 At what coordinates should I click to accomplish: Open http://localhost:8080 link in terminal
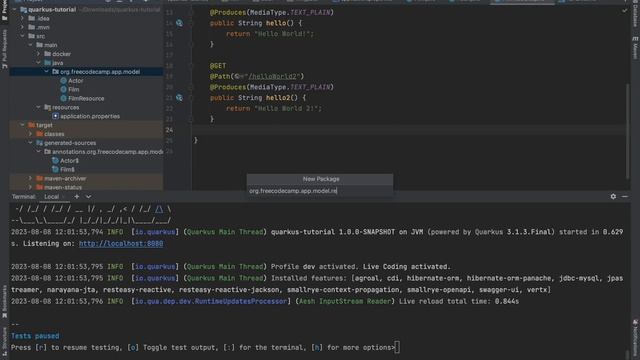click(x=121, y=243)
